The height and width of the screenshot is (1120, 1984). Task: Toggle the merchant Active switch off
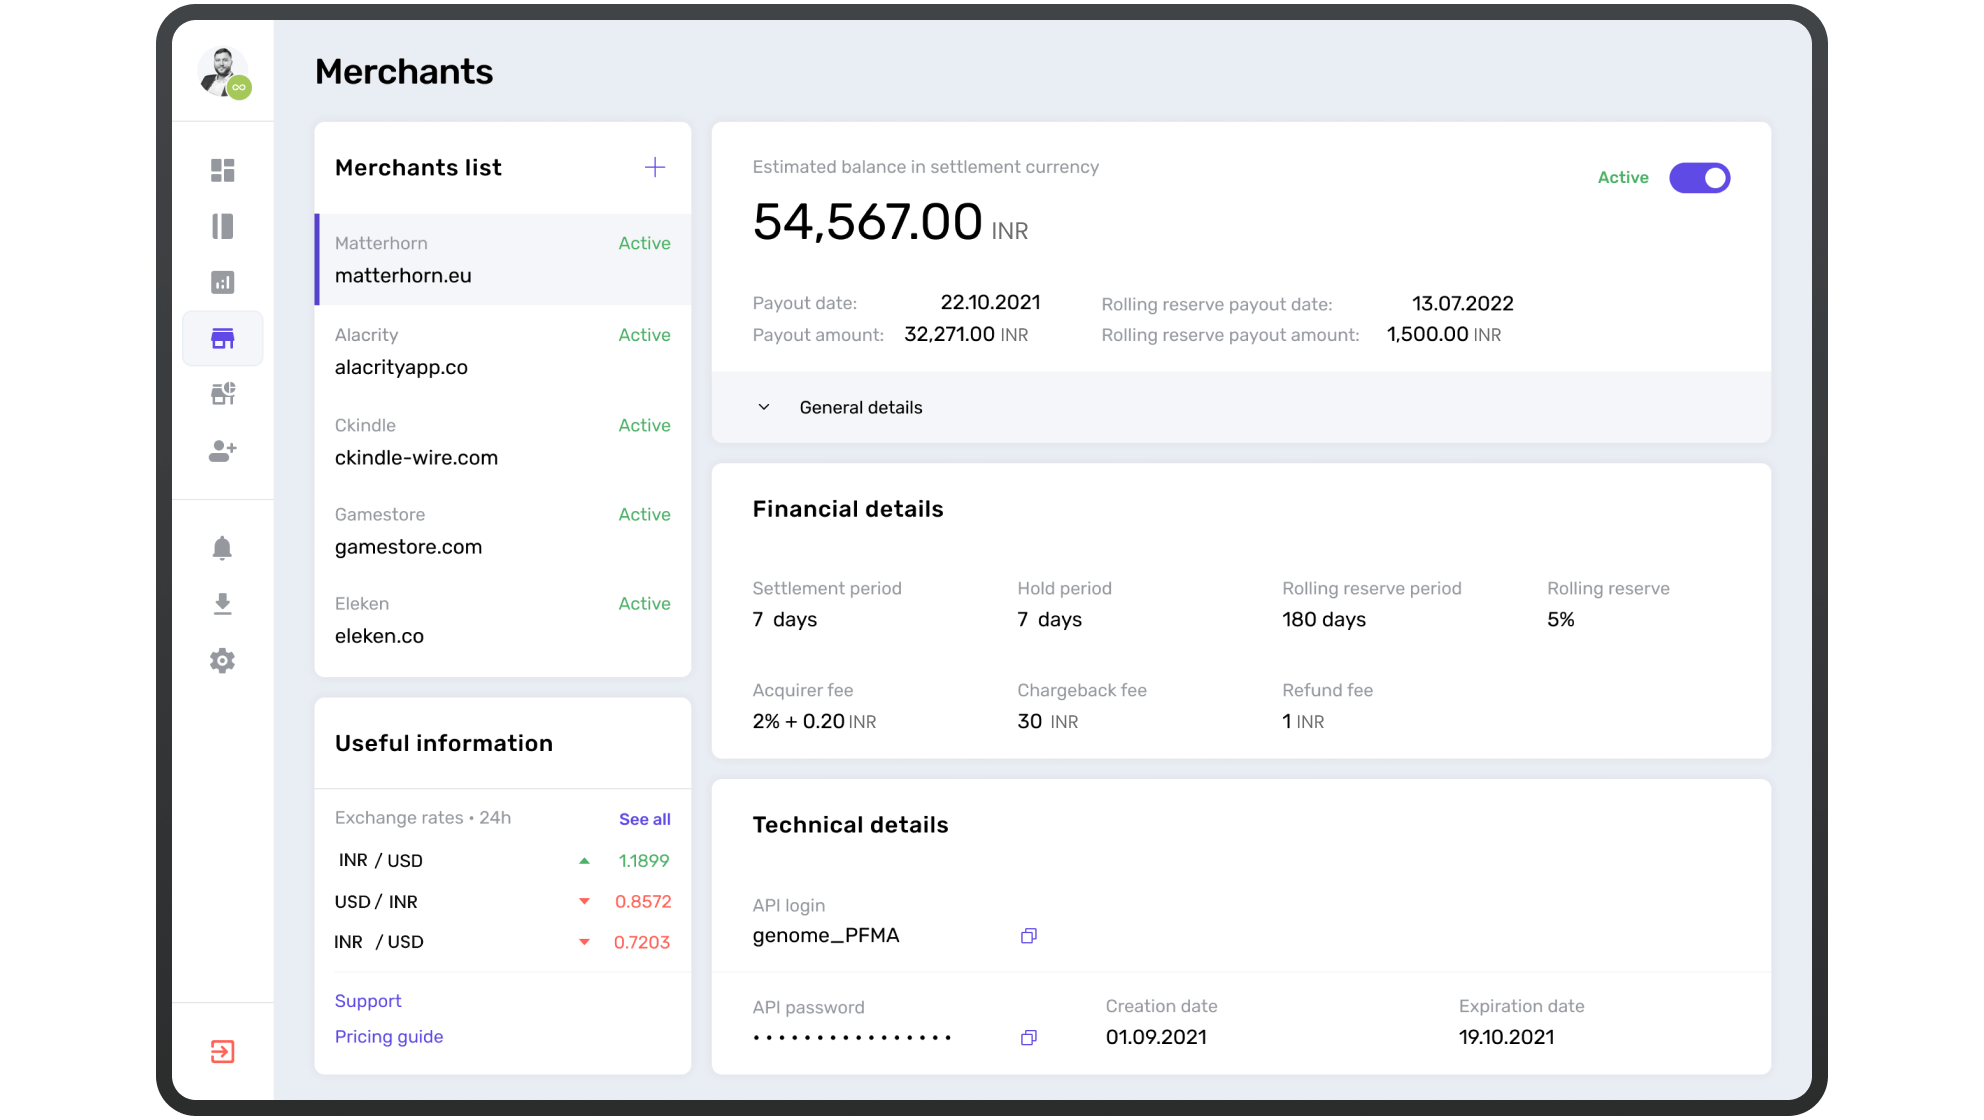click(x=1699, y=178)
